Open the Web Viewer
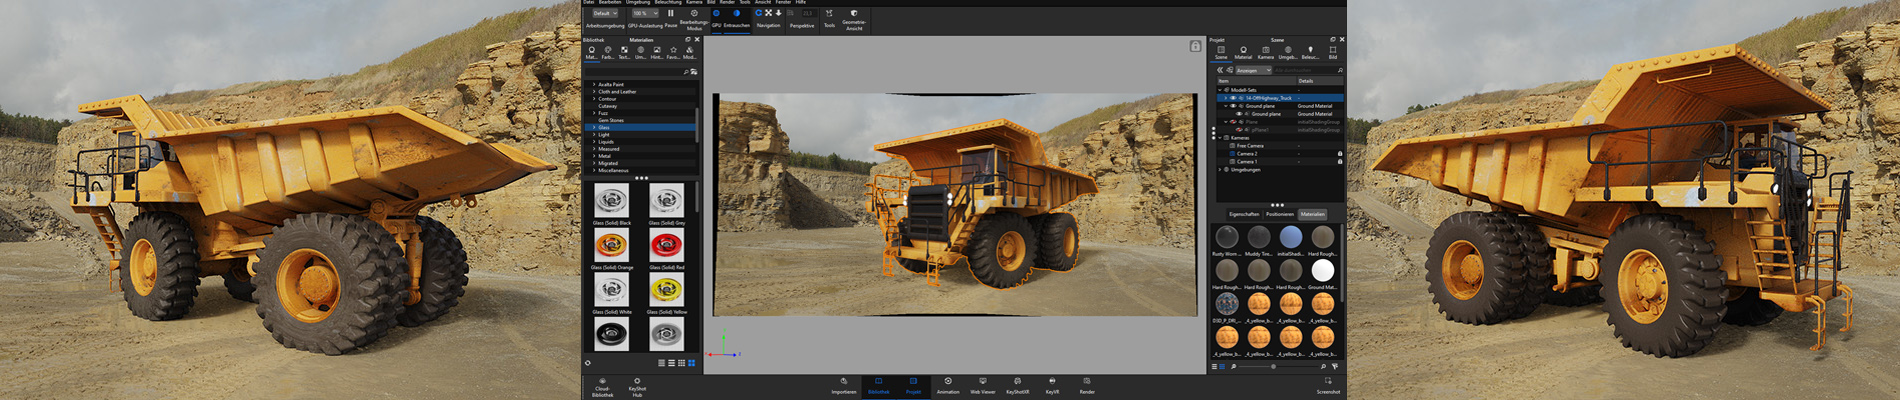Image resolution: width=1900 pixels, height=400 pixels. 982,382
